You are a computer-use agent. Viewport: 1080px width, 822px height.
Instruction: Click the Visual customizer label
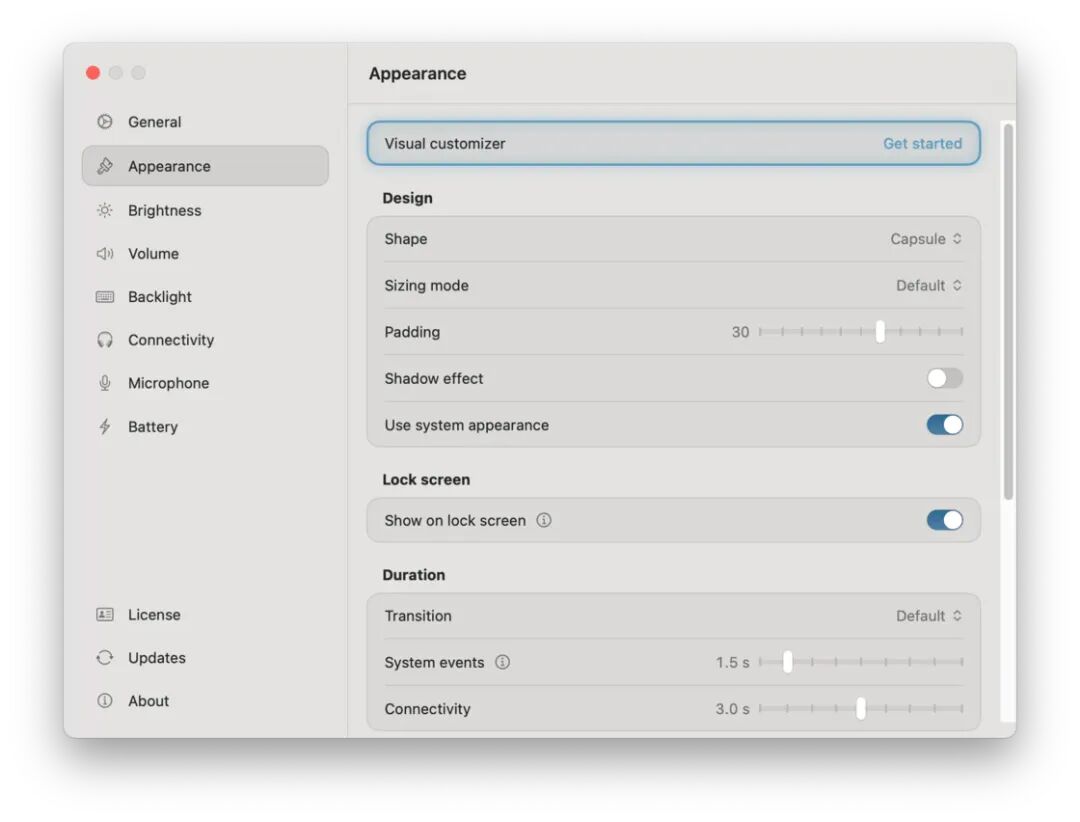(445, 143)
